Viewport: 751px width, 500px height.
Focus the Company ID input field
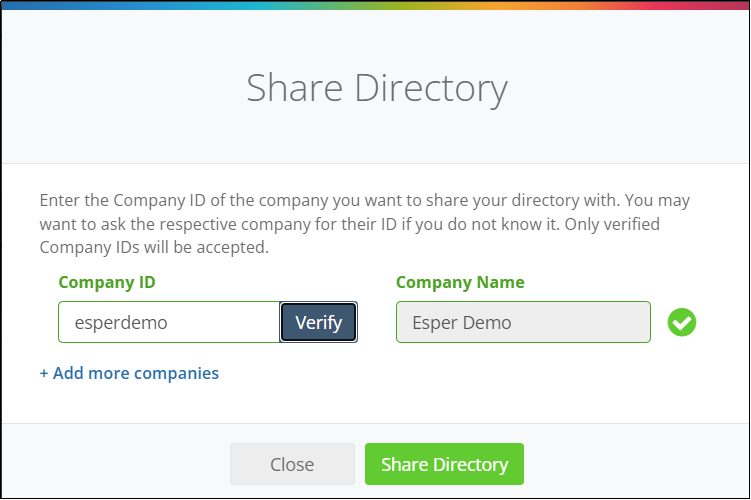click(169, 322)
